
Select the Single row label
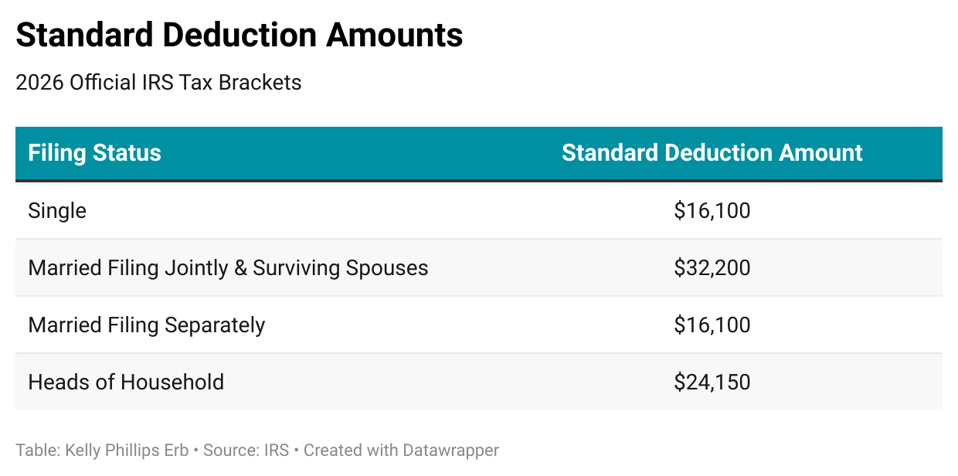(x=57, y=211)
